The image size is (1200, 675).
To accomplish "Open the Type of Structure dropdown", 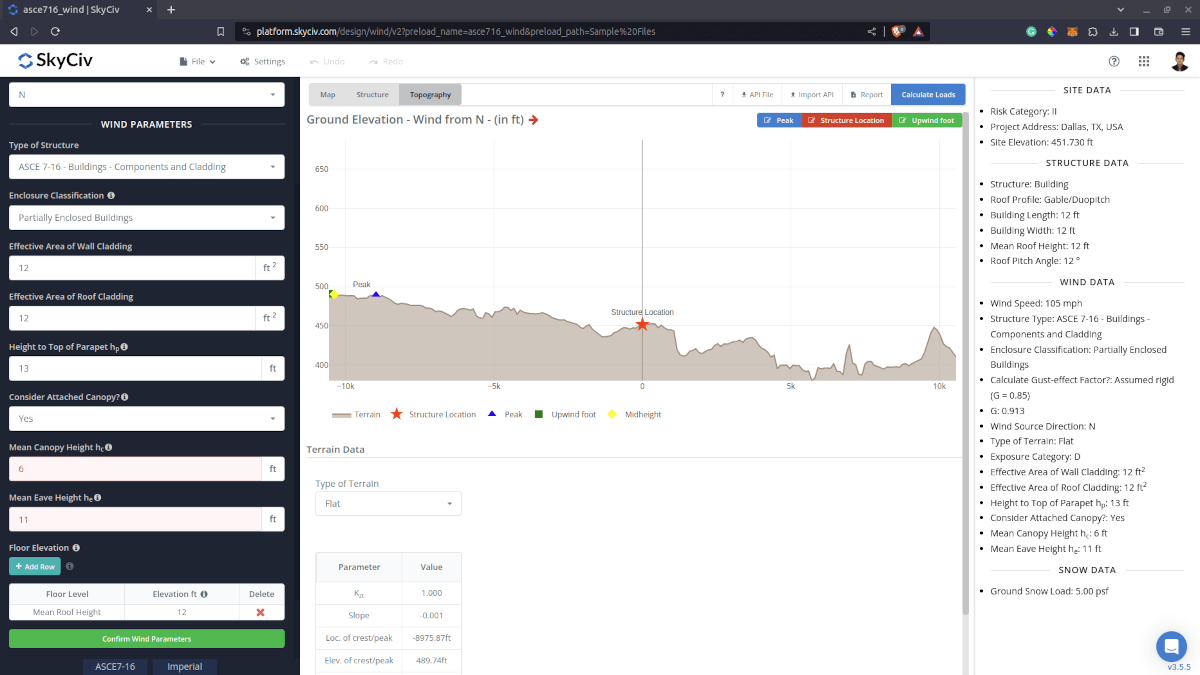I will (146, 167).
